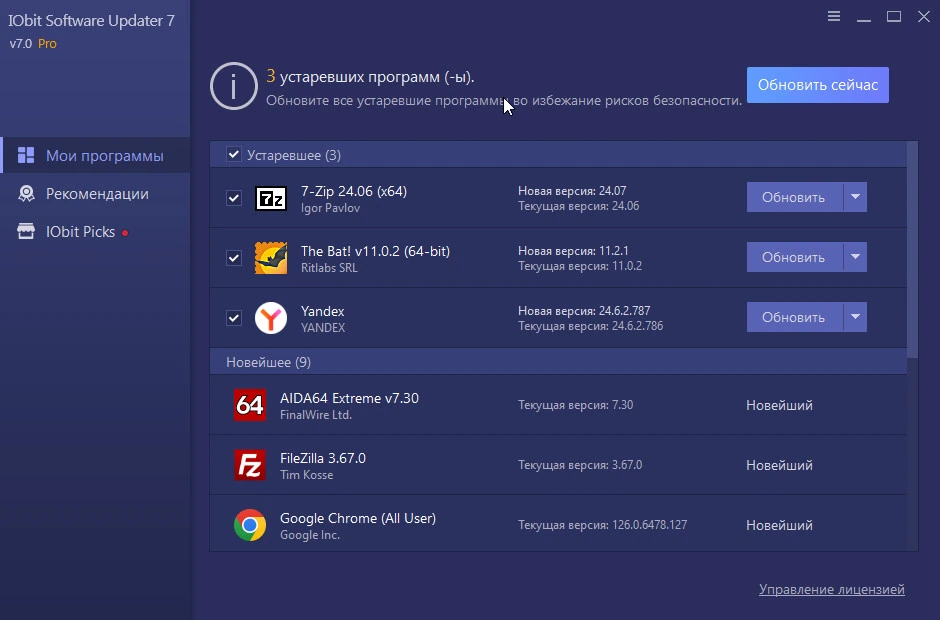Click Обновить for The Bat!
The width and height of the screenshot is (940, 620).
click(794, 257)
